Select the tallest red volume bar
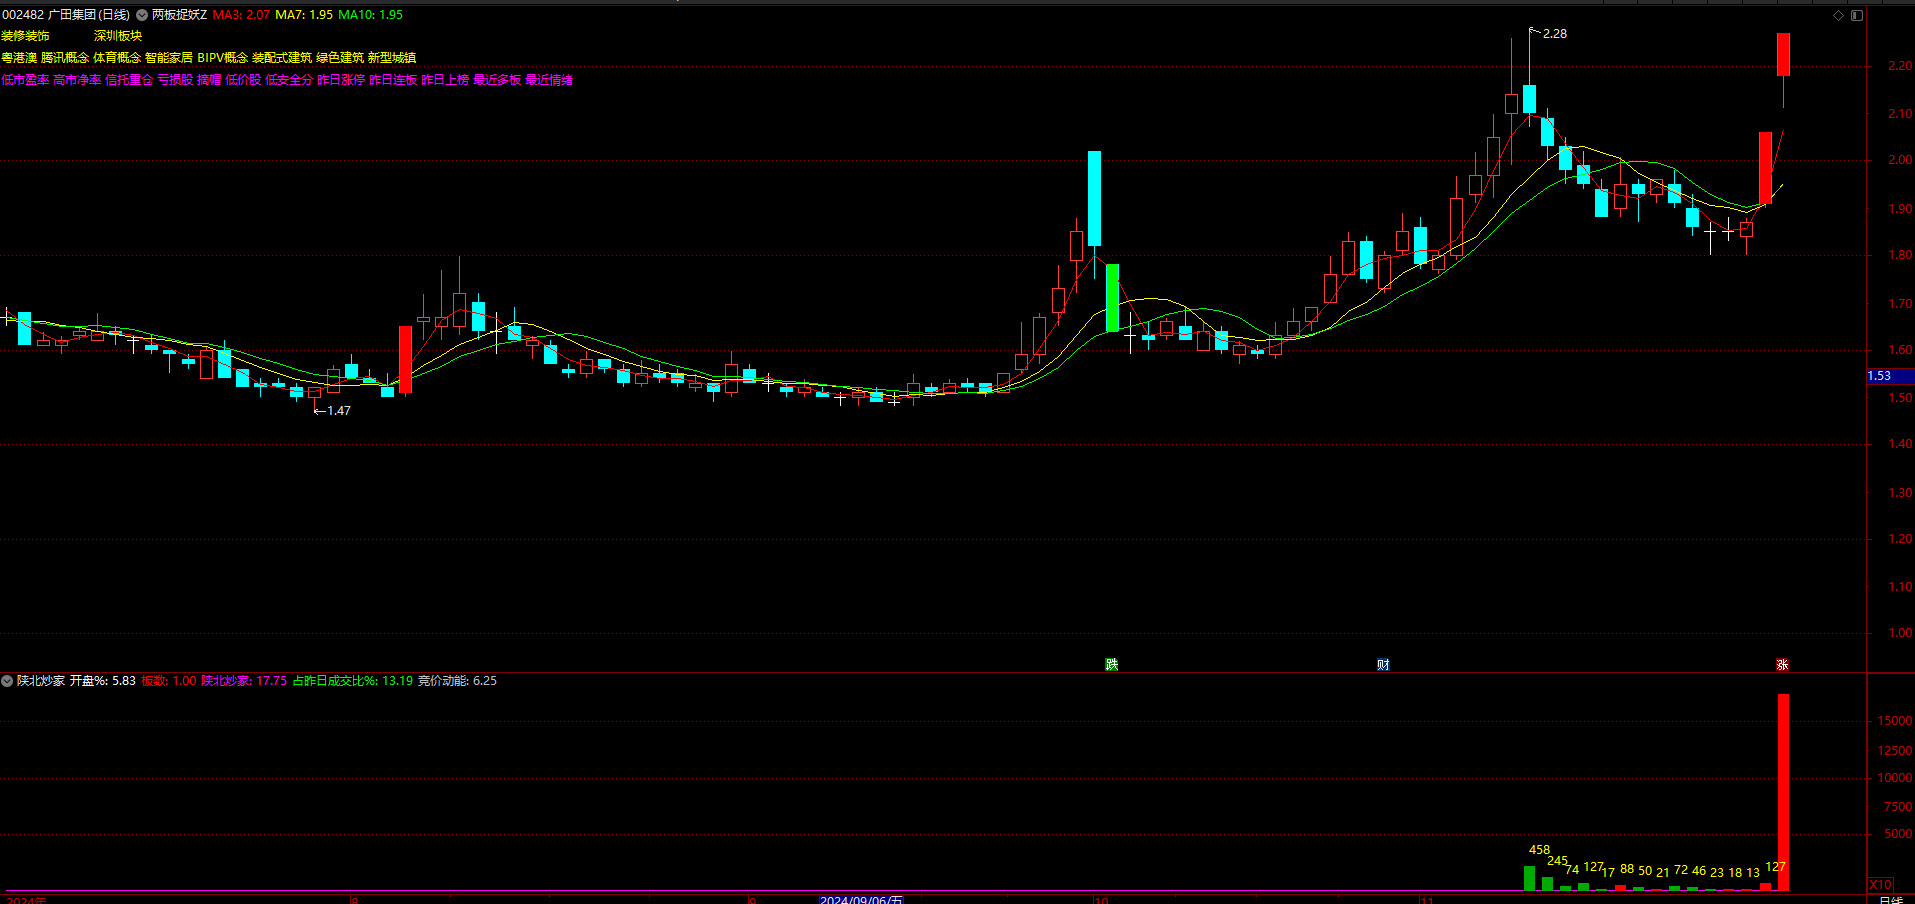Screen dimensions: 1915x904 tap(1783, 792)
